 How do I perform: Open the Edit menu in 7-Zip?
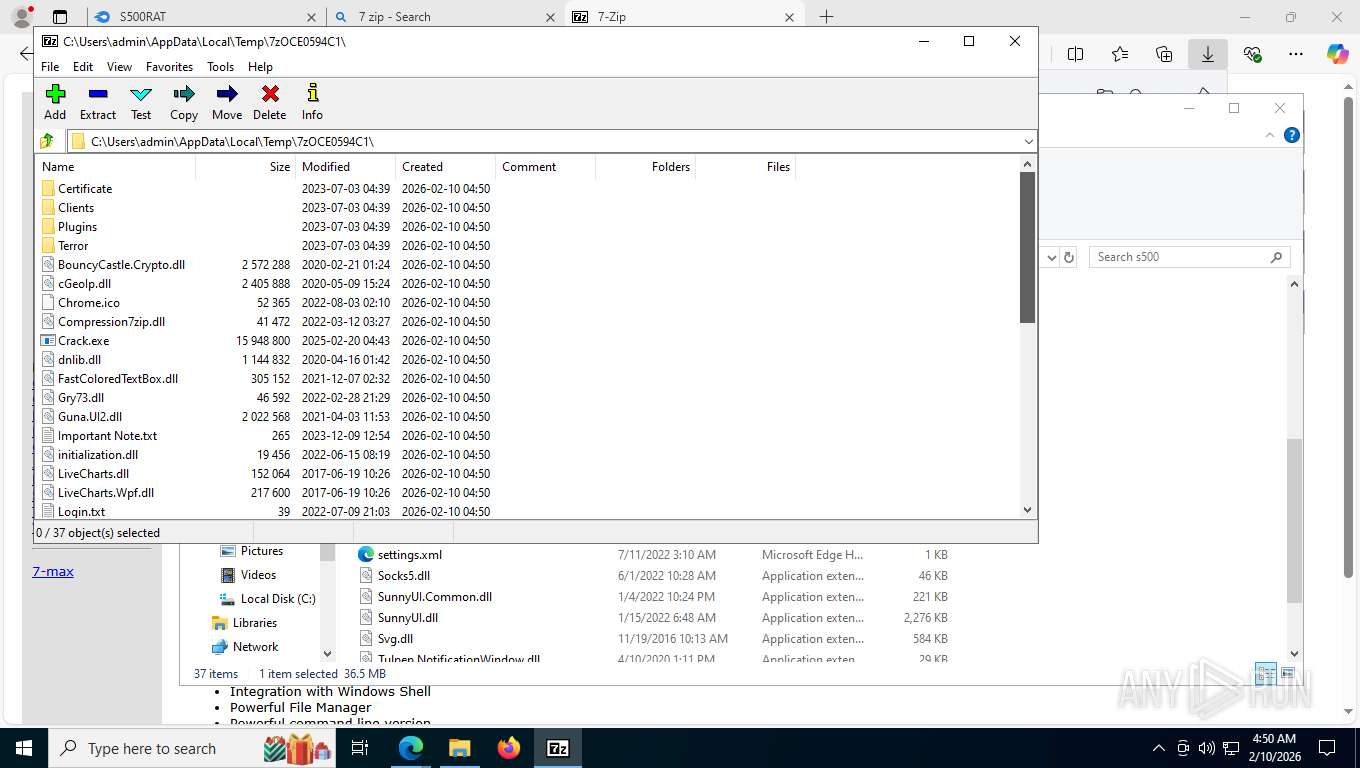[83, 67]
